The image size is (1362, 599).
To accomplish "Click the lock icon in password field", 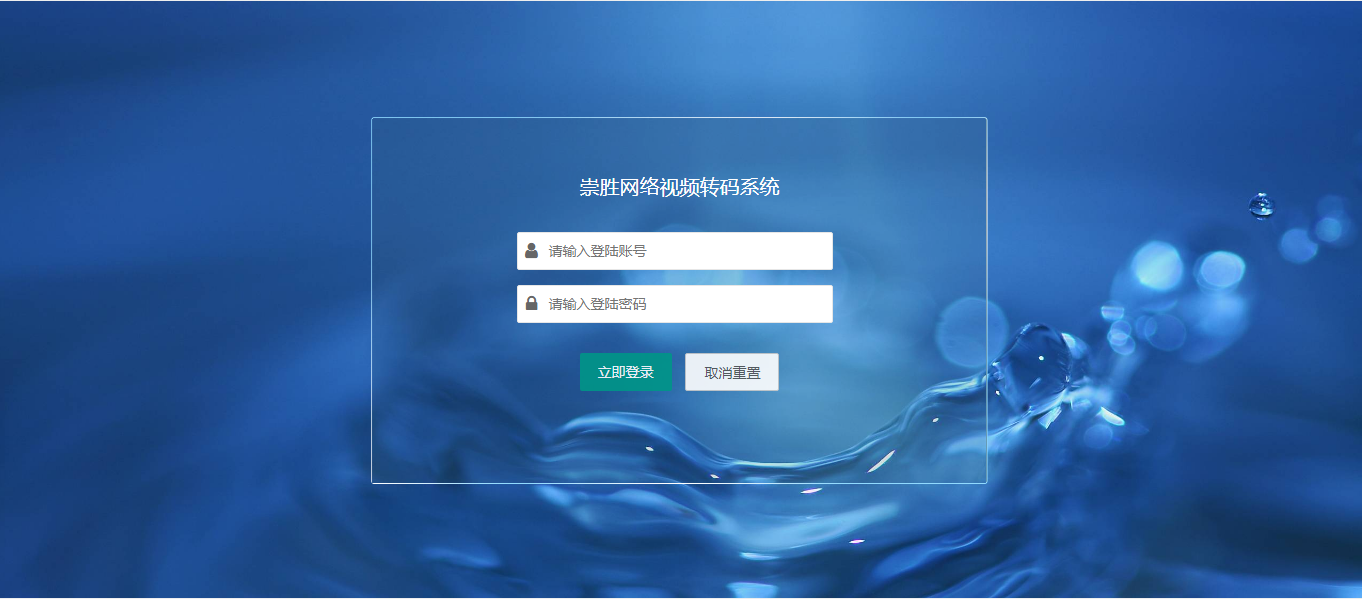I will pos(532,303).
